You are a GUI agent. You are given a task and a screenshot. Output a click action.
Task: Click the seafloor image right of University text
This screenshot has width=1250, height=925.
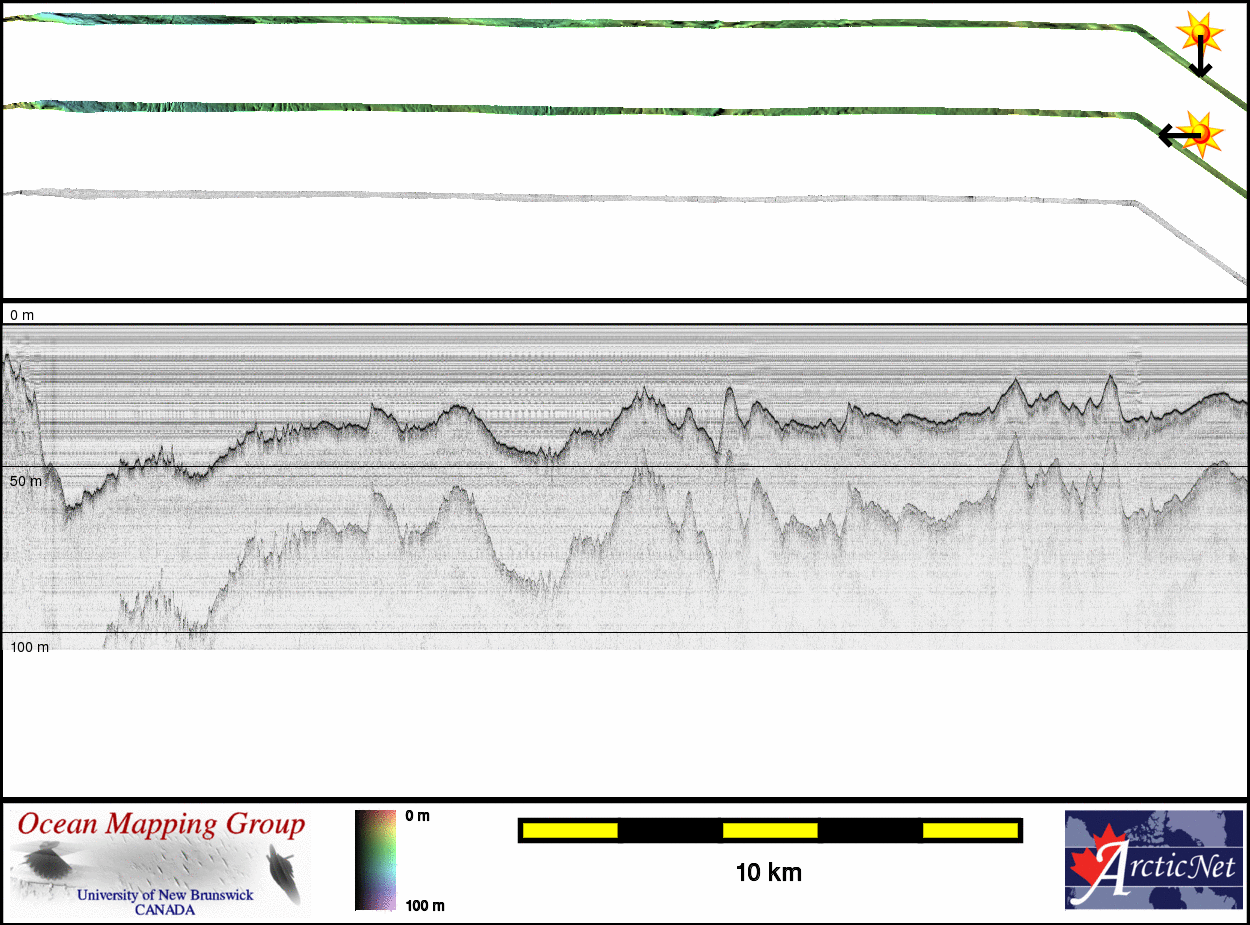[x=283, y=870]
